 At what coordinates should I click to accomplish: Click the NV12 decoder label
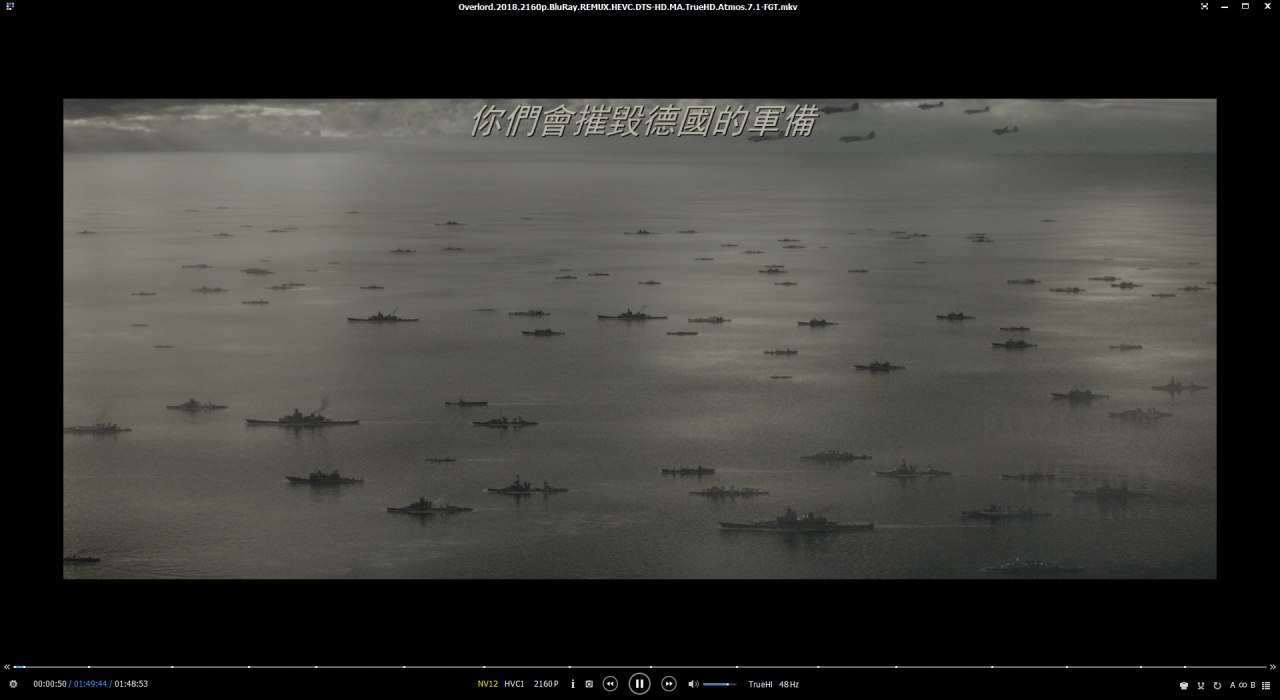click(487, 684)
